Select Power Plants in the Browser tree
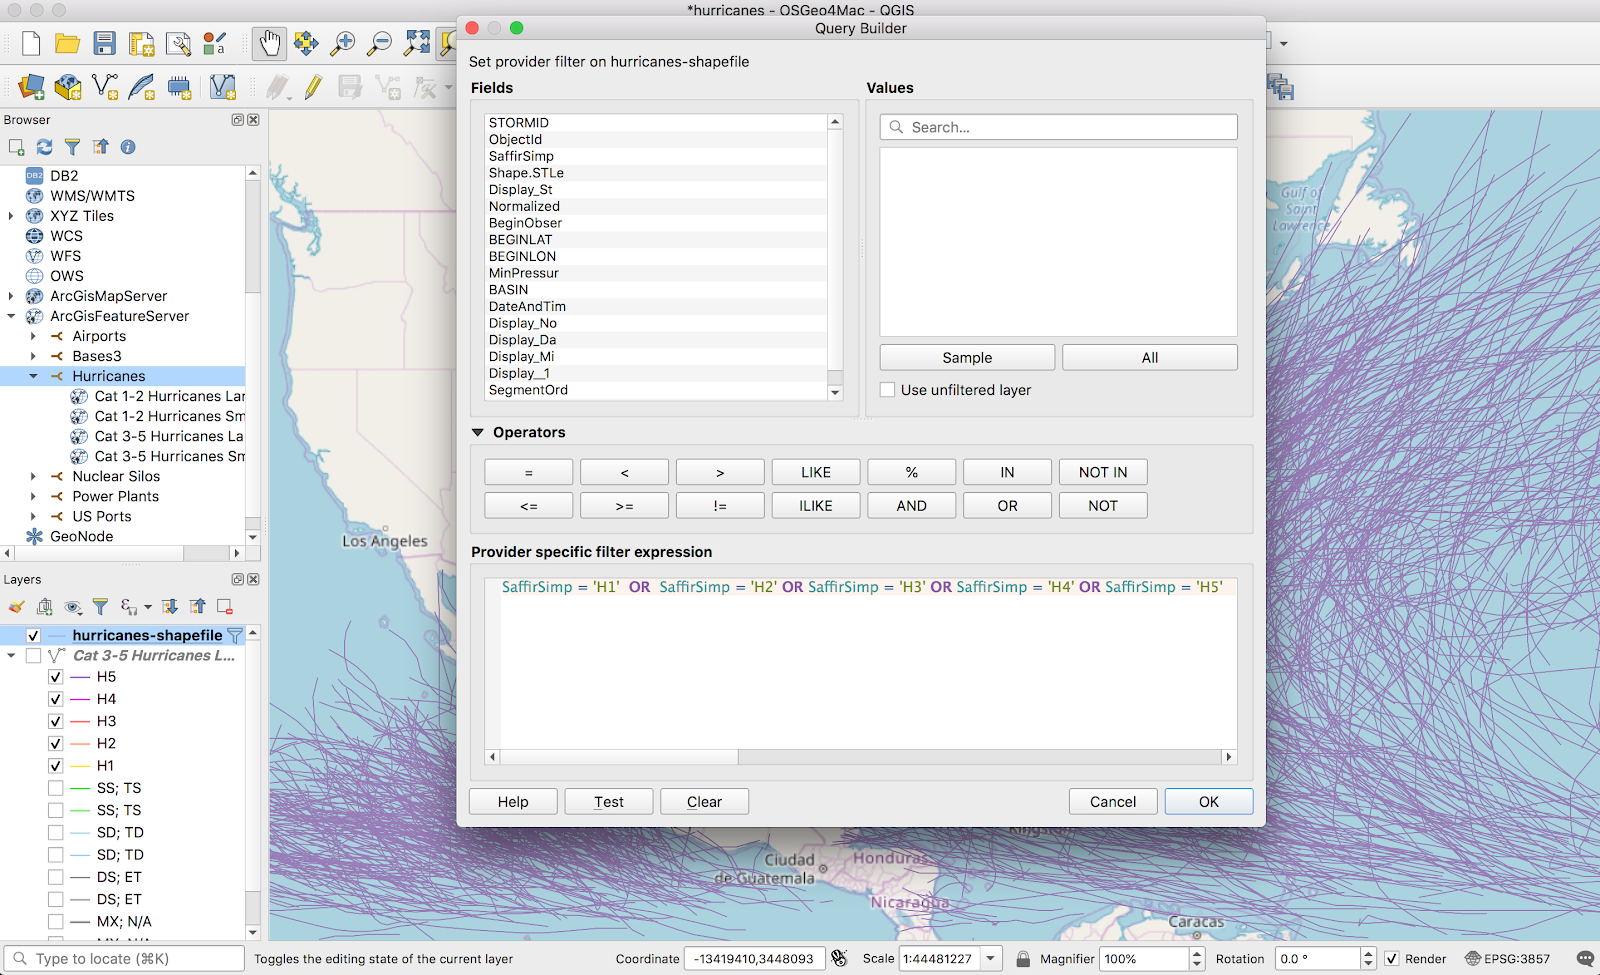The height and width of the screenshot is (975, 1600). (115, 496)
